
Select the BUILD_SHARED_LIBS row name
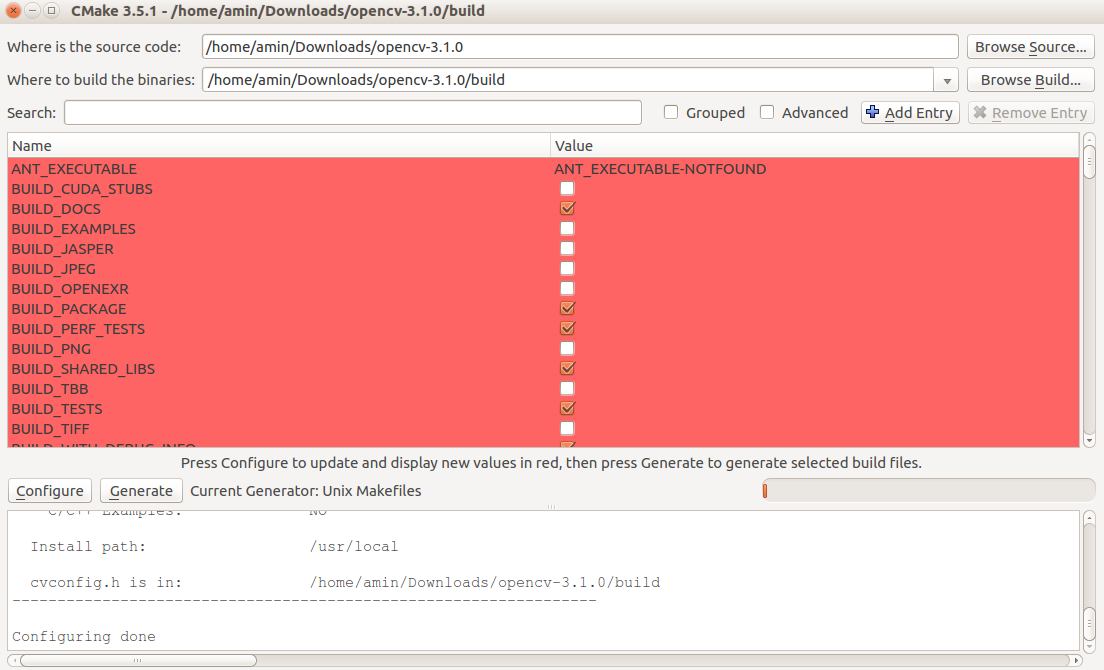(x=83, y=369)
